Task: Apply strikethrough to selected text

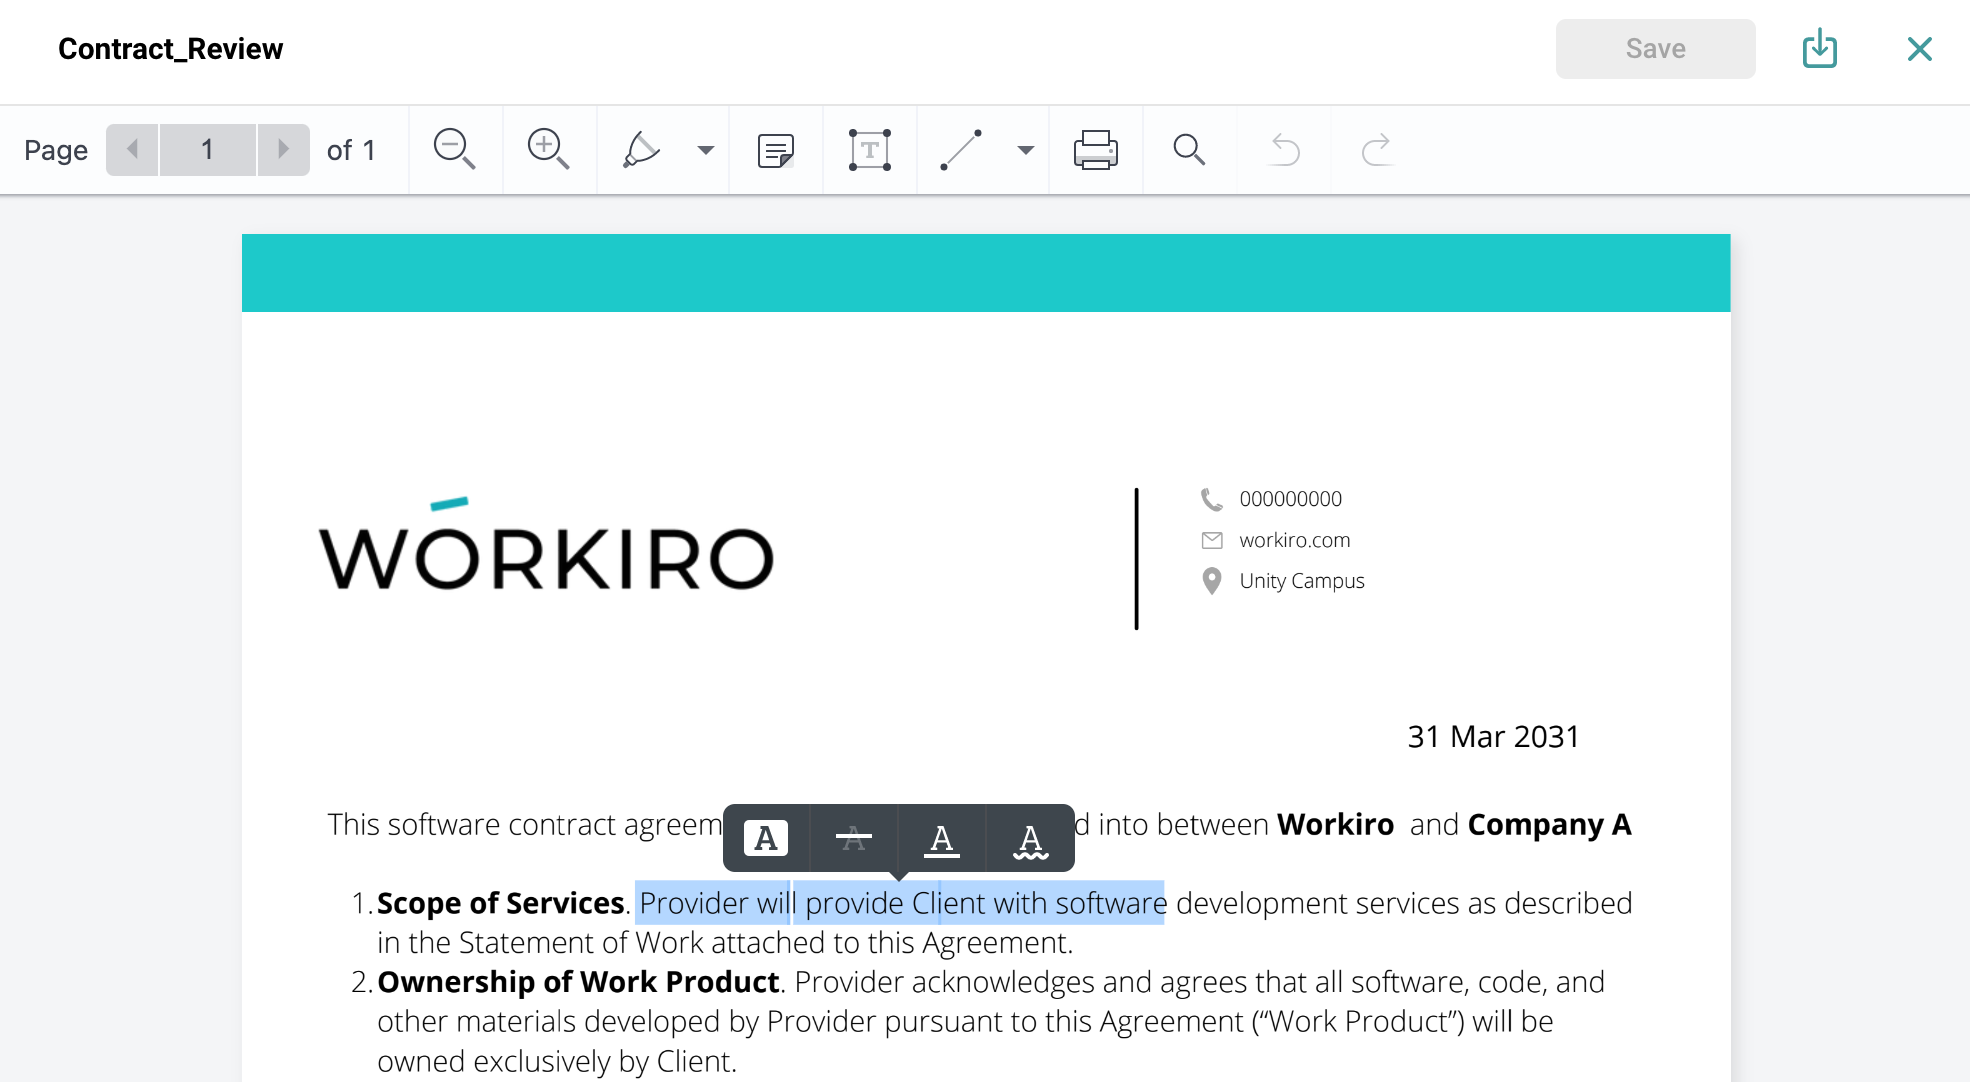Action: [853, 839]
